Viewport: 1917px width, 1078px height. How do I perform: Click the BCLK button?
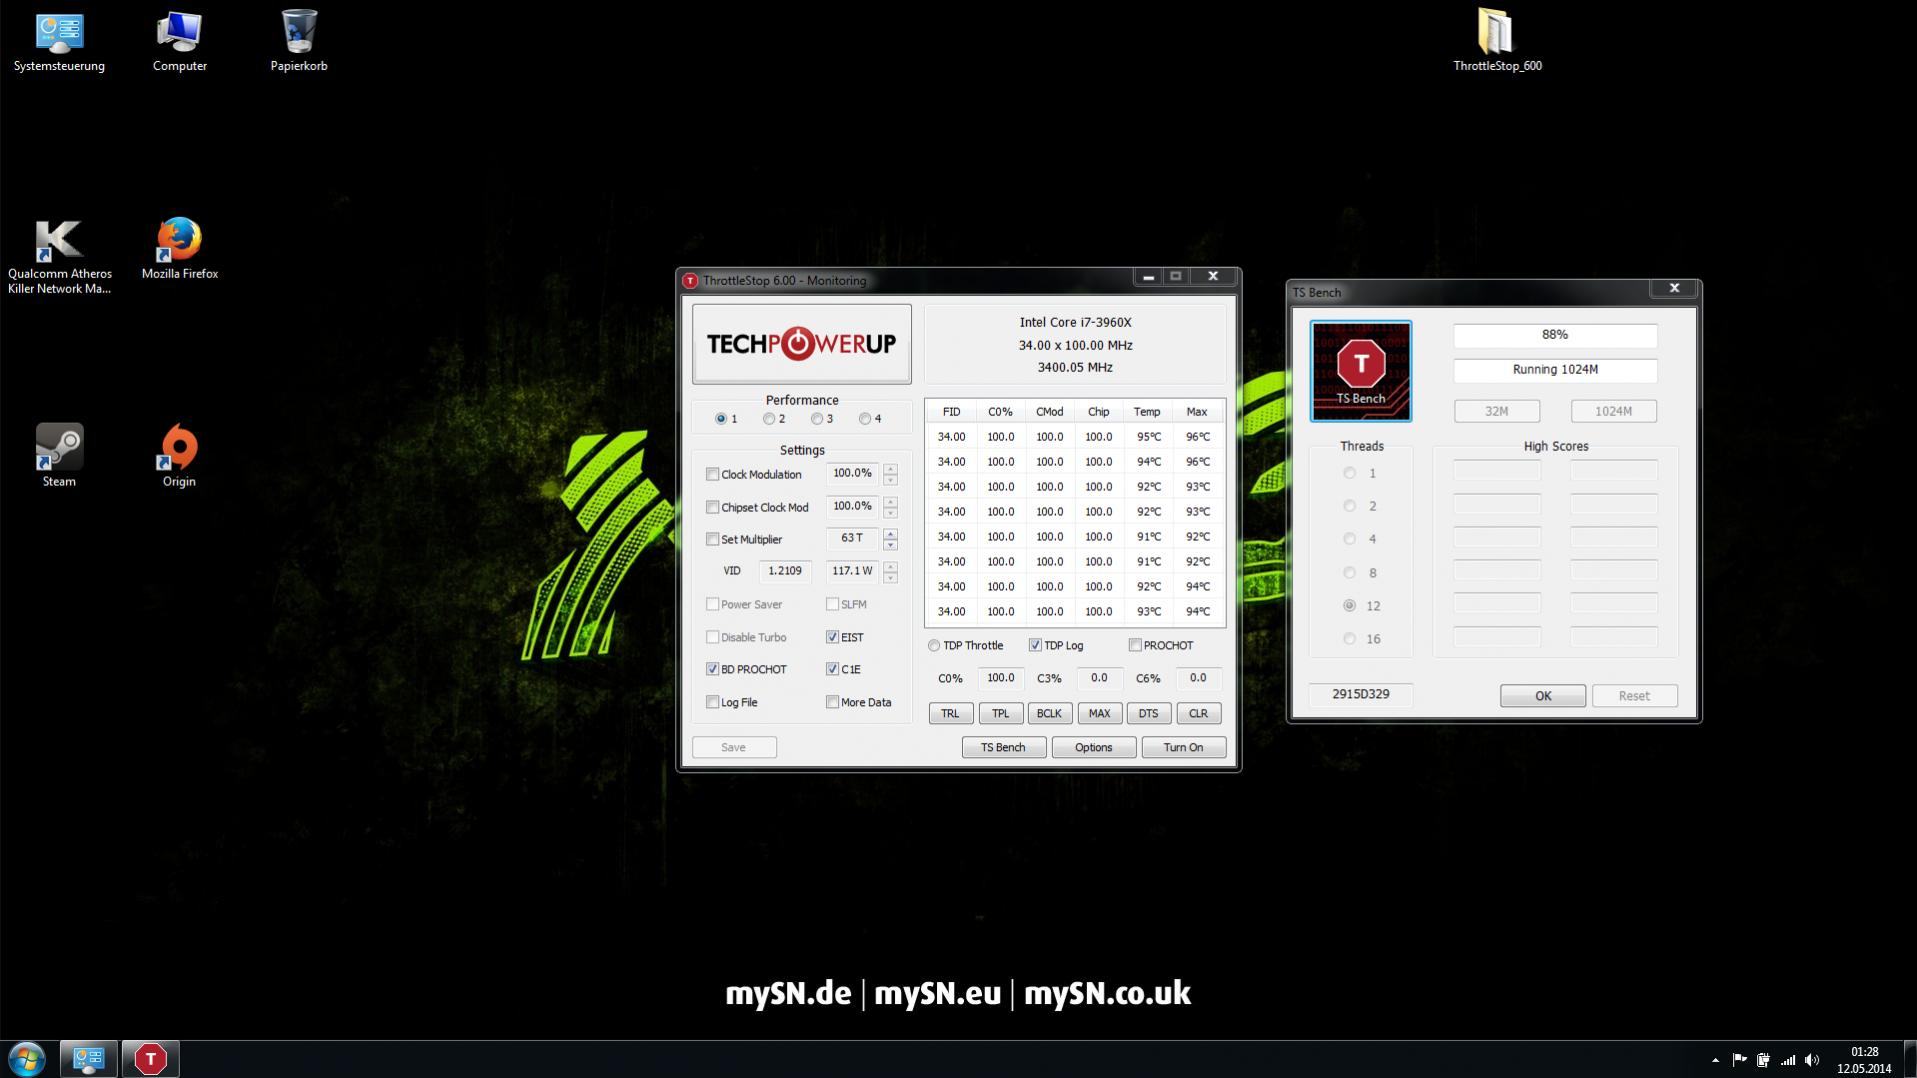[1049, 713]
